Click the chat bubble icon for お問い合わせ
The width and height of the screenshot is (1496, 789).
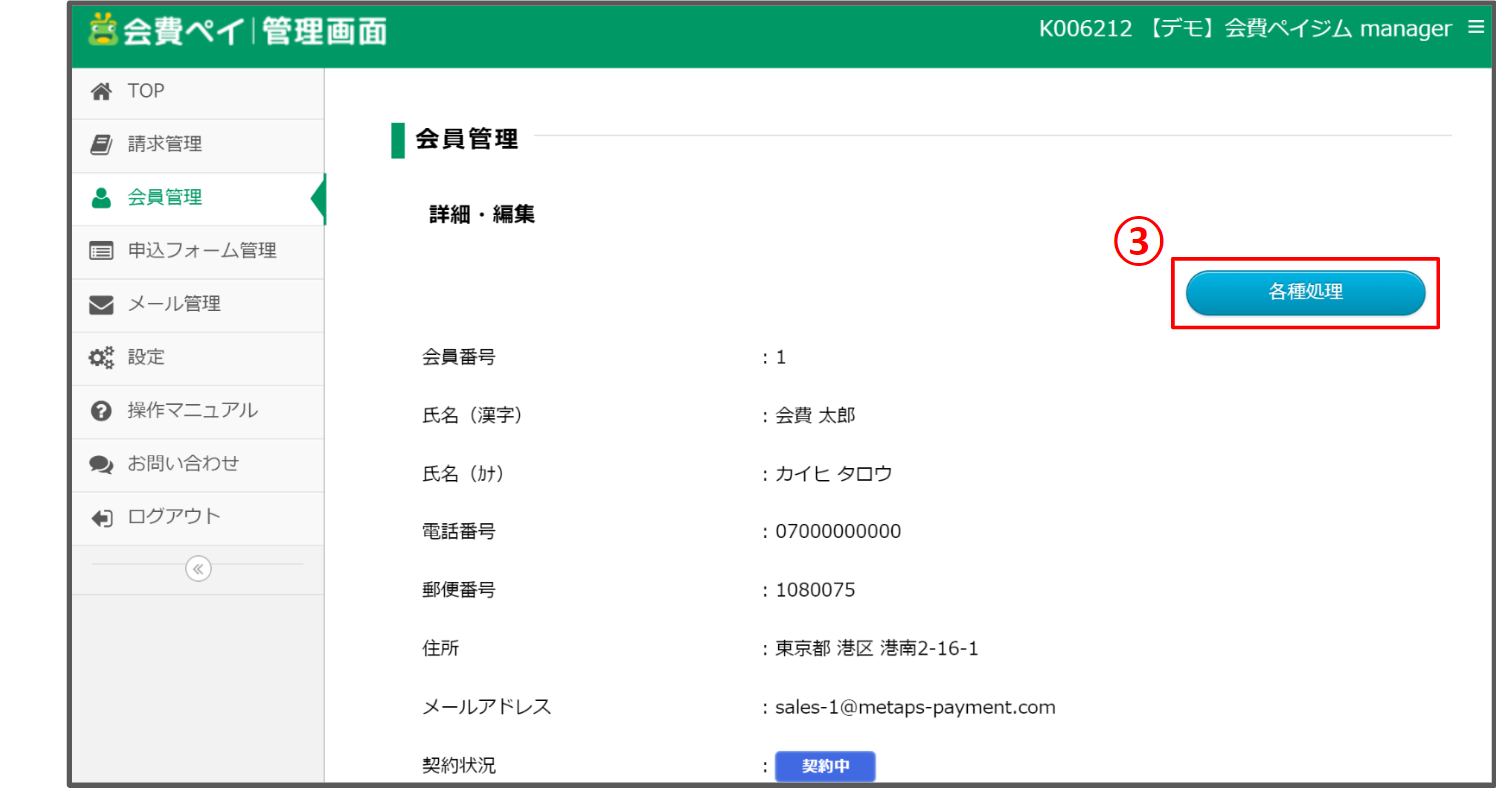pyautogui.click(x=101, y=464)
